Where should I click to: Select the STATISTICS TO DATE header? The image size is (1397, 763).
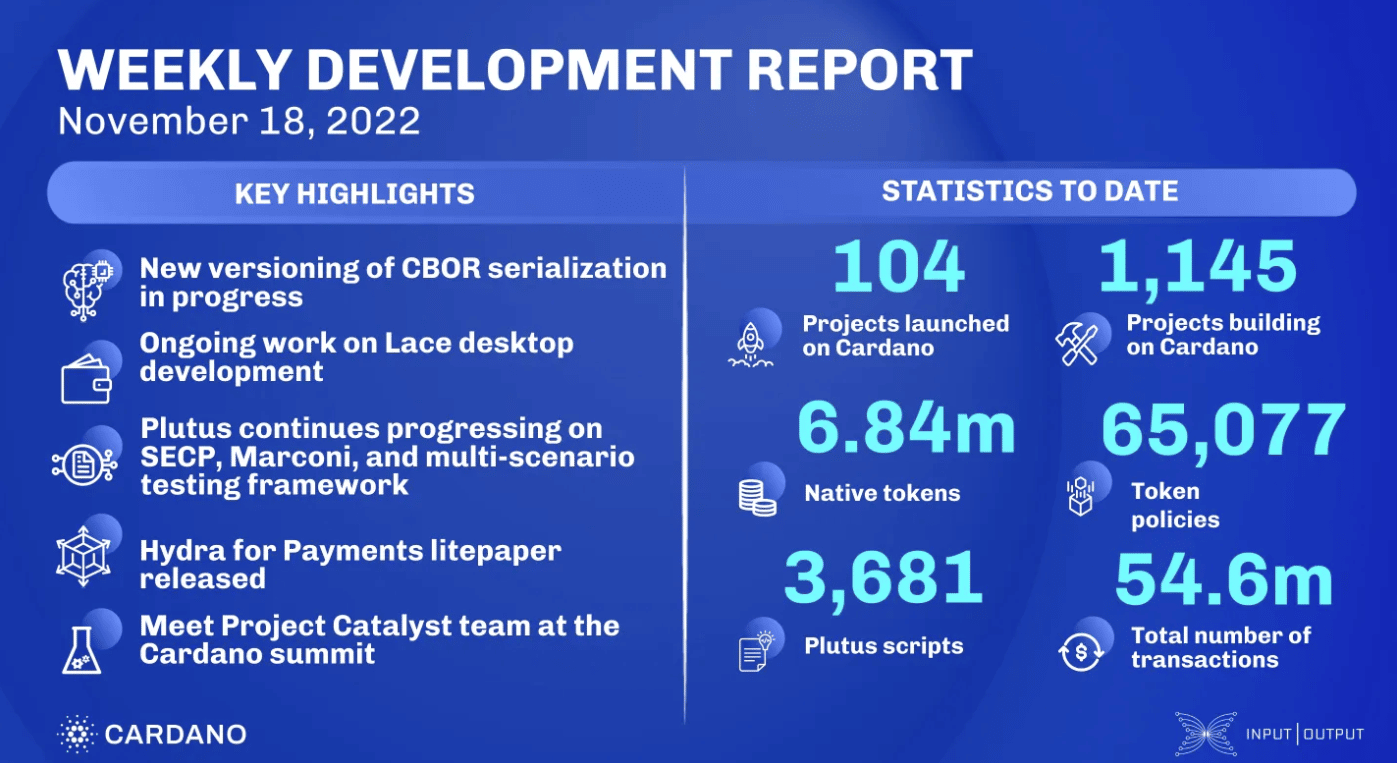tap(1030, 191)
